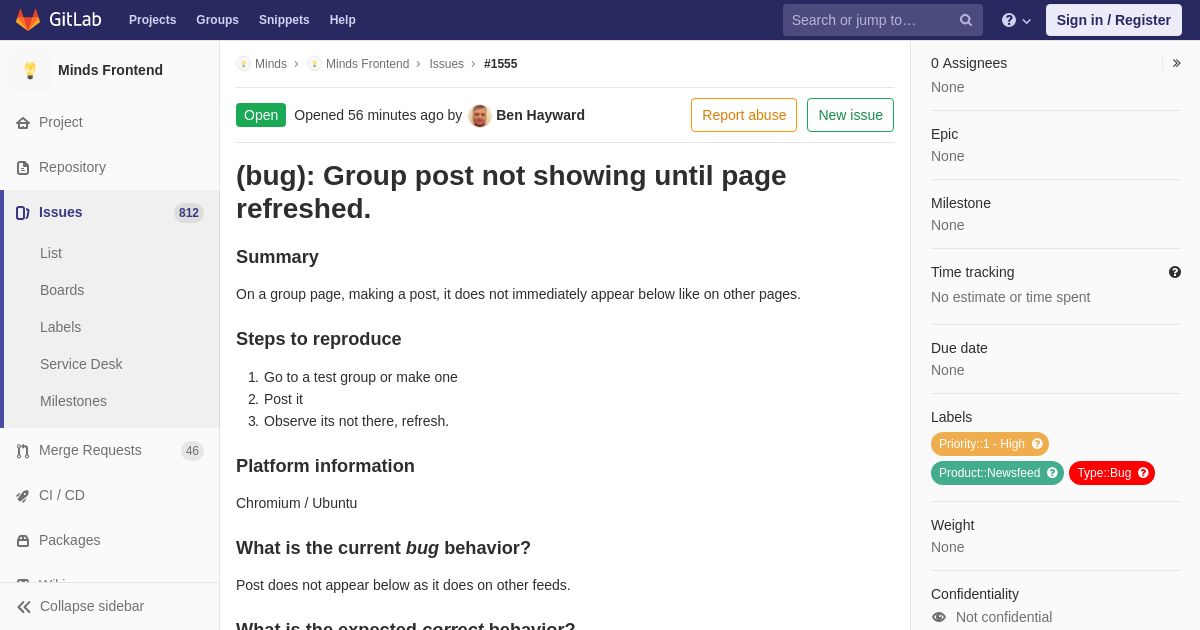Click the confidentiality eye icon

[939, 617]
